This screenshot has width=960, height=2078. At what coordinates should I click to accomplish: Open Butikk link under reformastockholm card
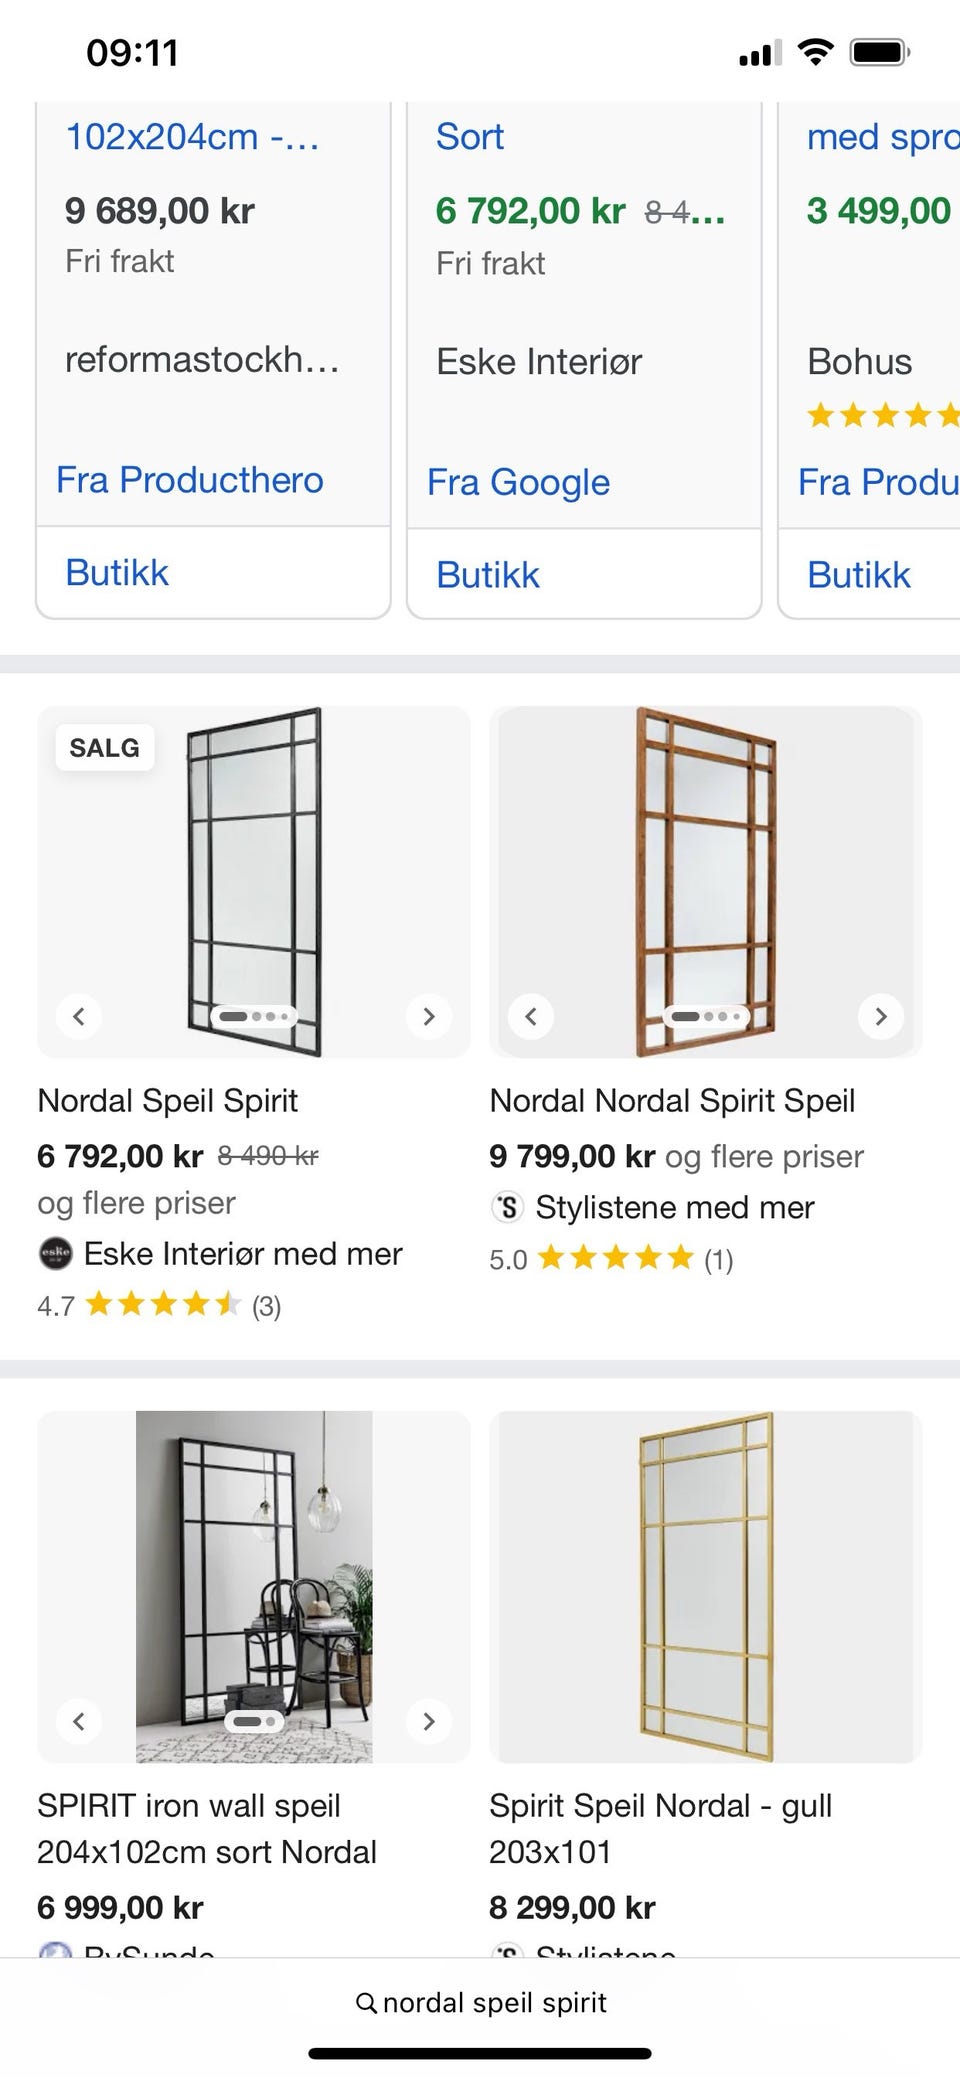tap(117, 573)
